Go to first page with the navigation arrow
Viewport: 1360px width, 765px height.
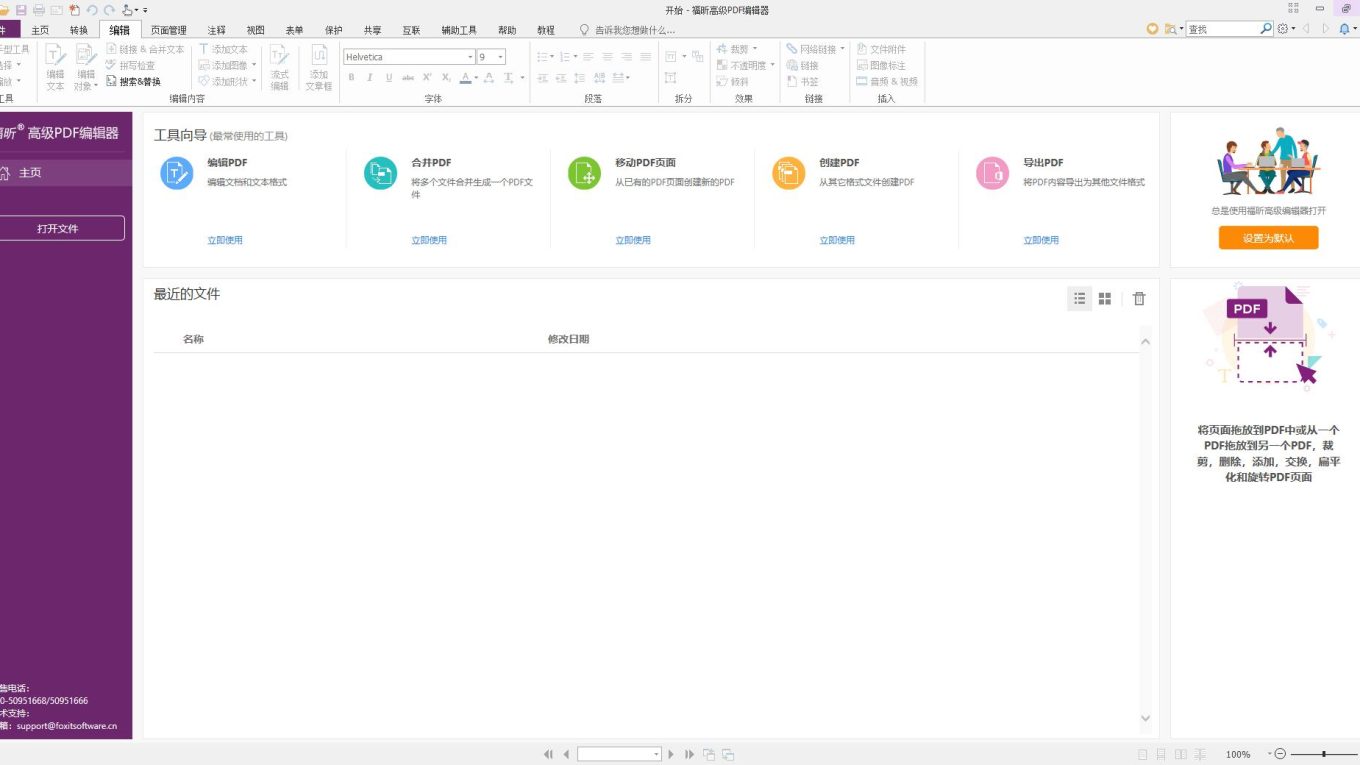click(548, 754)
